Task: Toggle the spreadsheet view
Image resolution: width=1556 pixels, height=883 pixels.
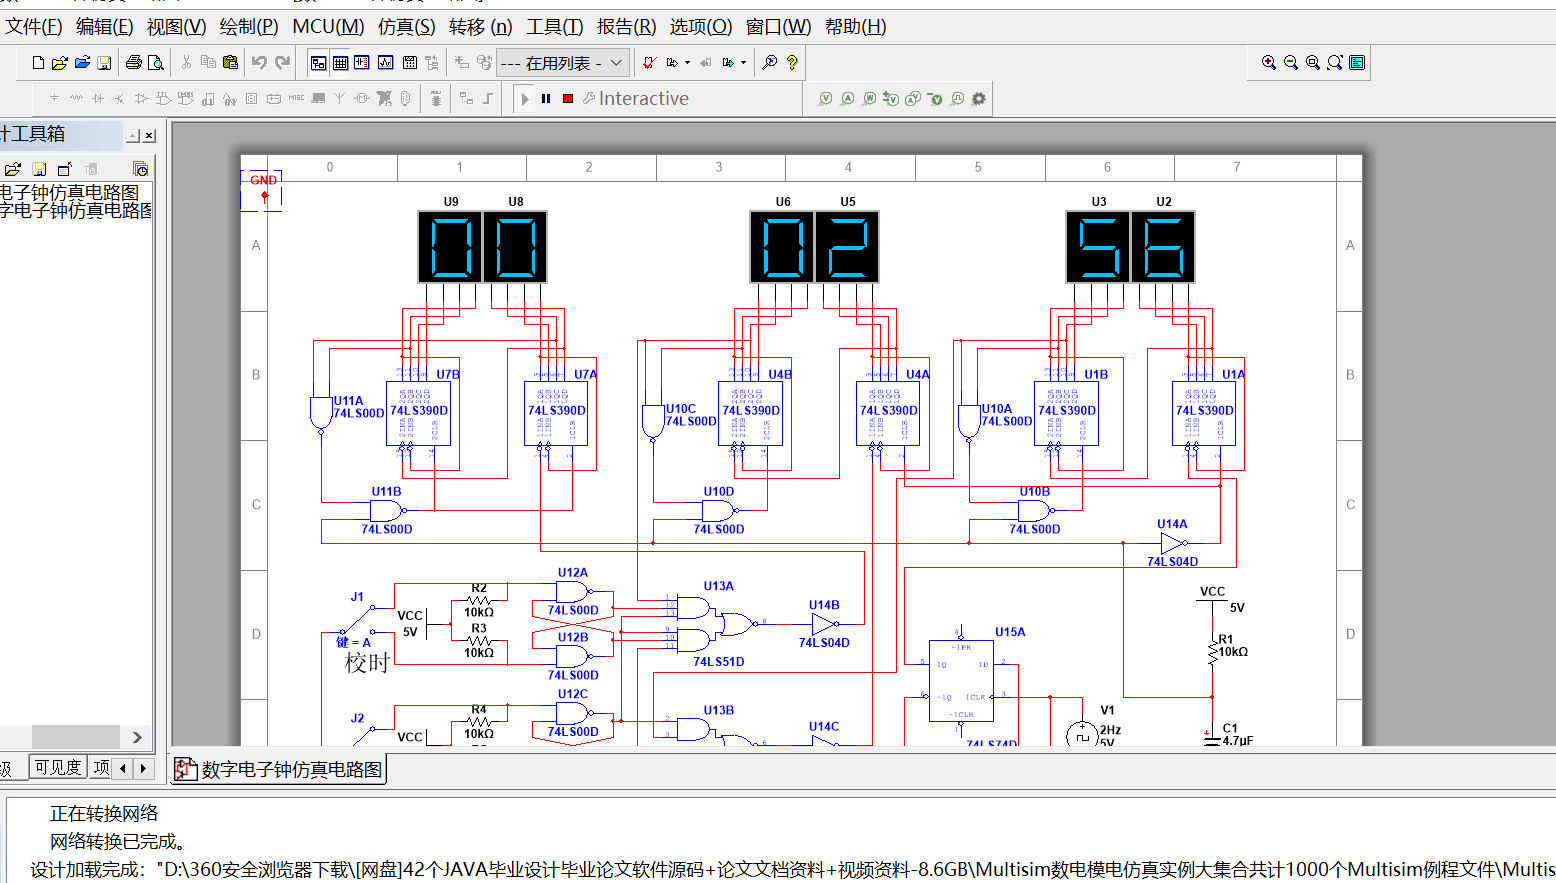Action: click(340, 63)
